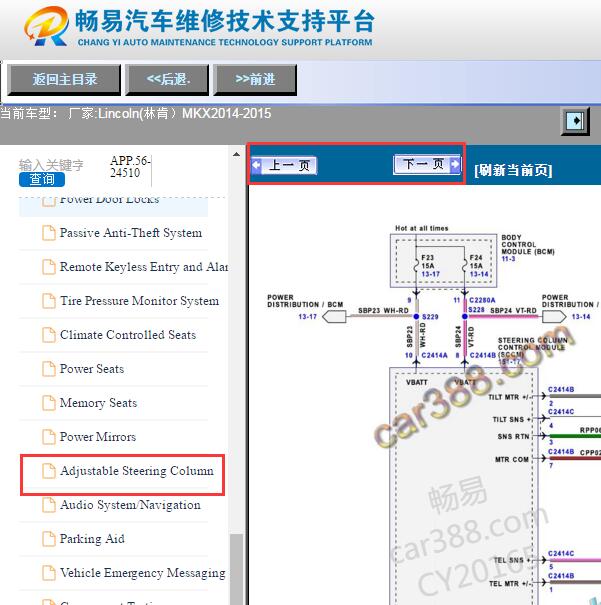Click S228 splice label

(x=476, y=309)
